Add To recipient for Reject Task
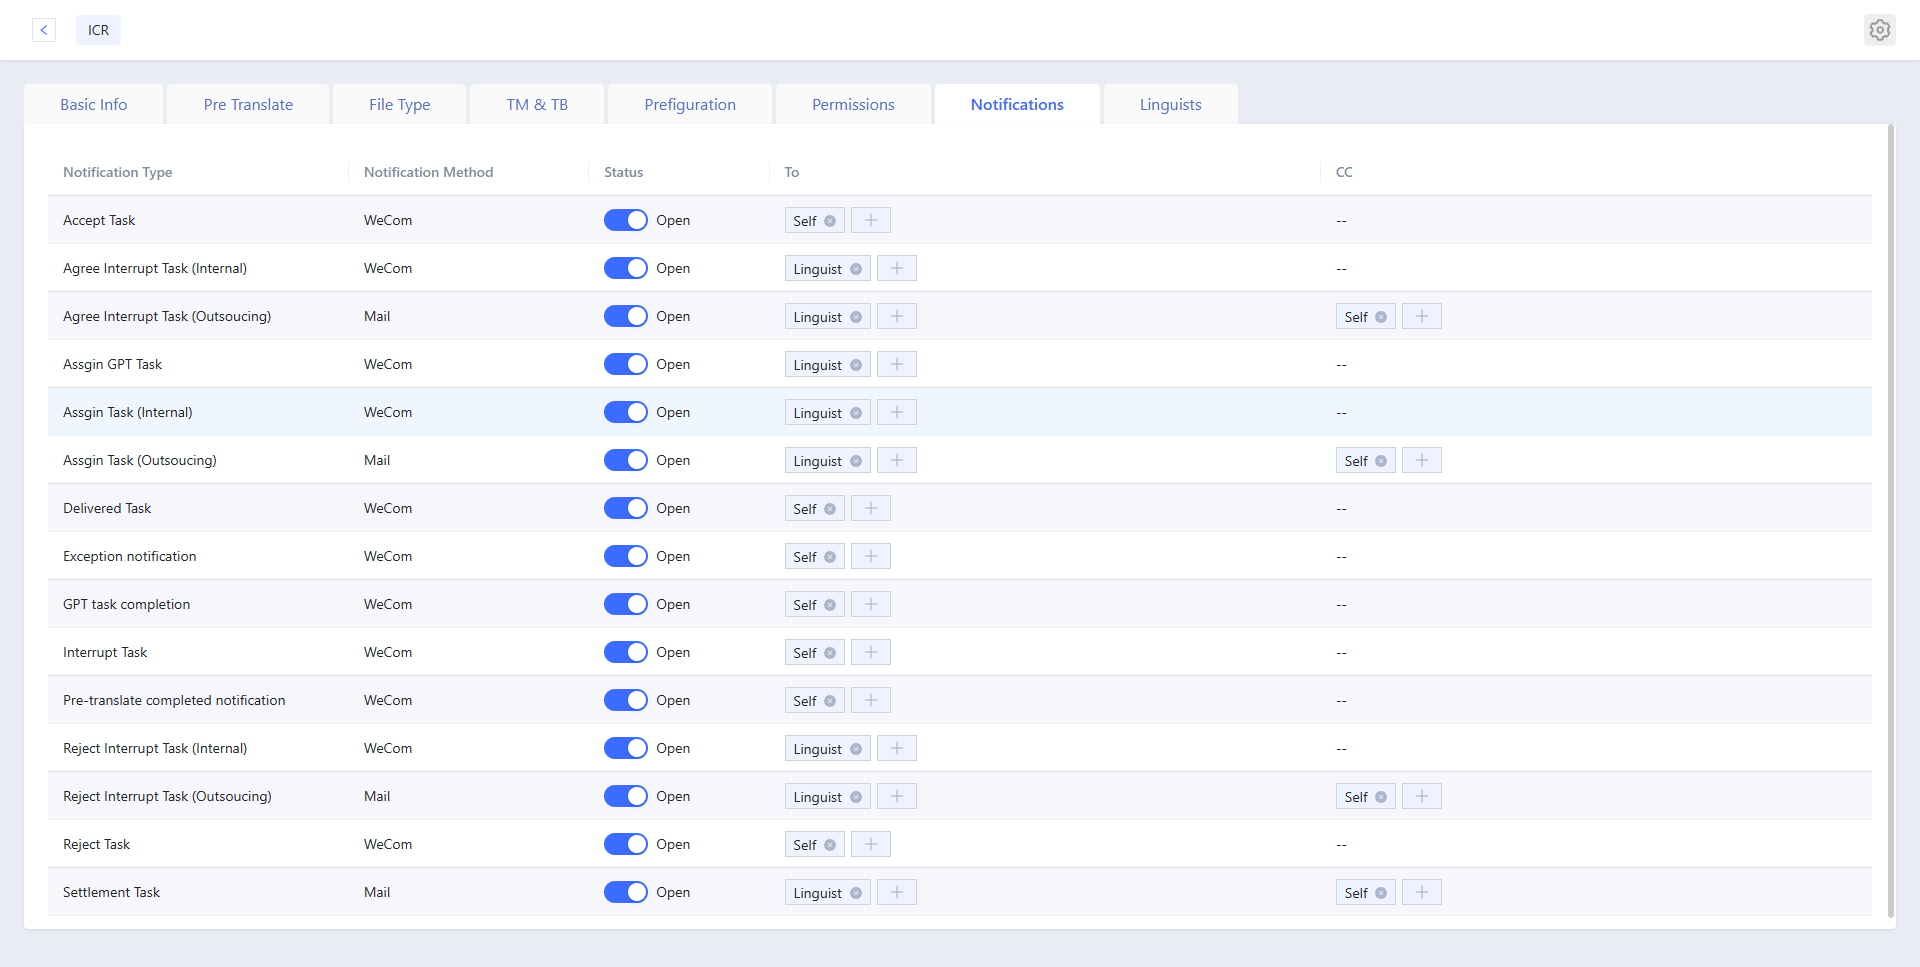 coord(871,844)
